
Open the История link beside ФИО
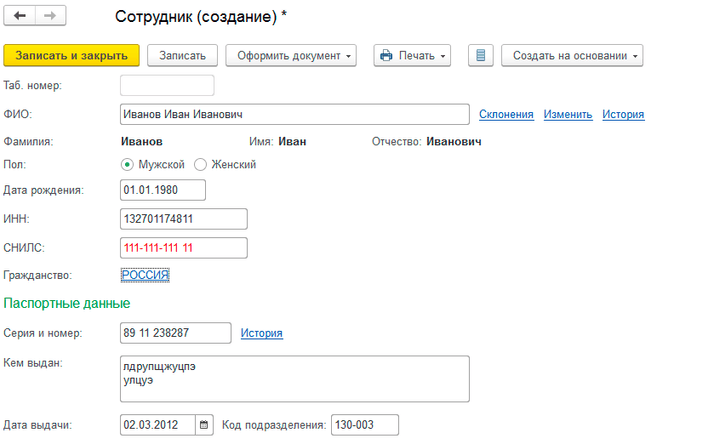(623, 115)
